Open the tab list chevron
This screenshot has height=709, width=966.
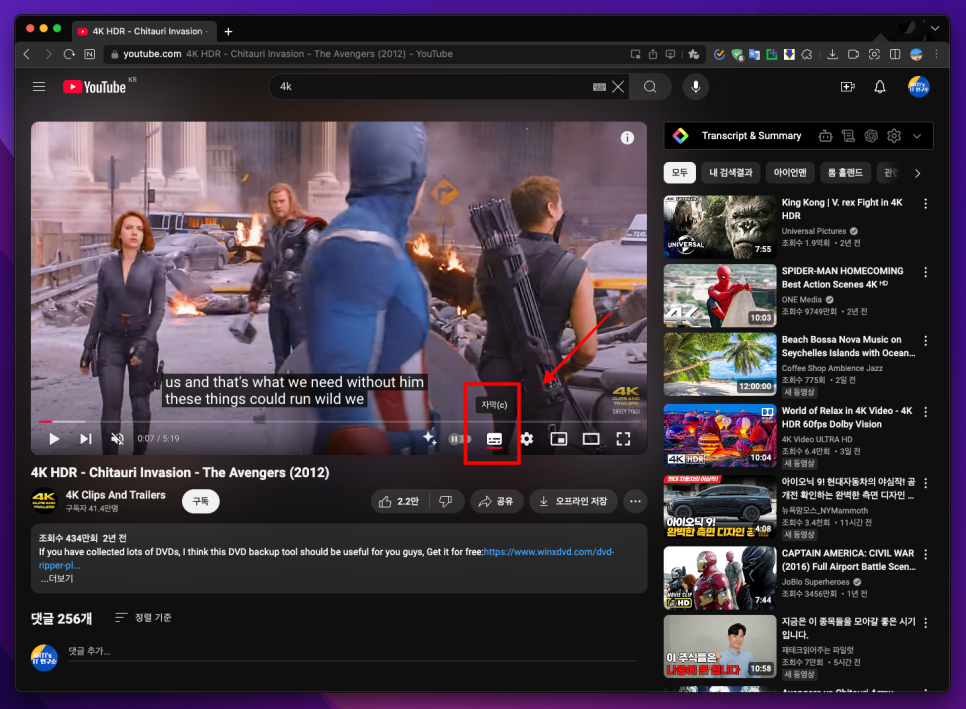click(935, 28)
